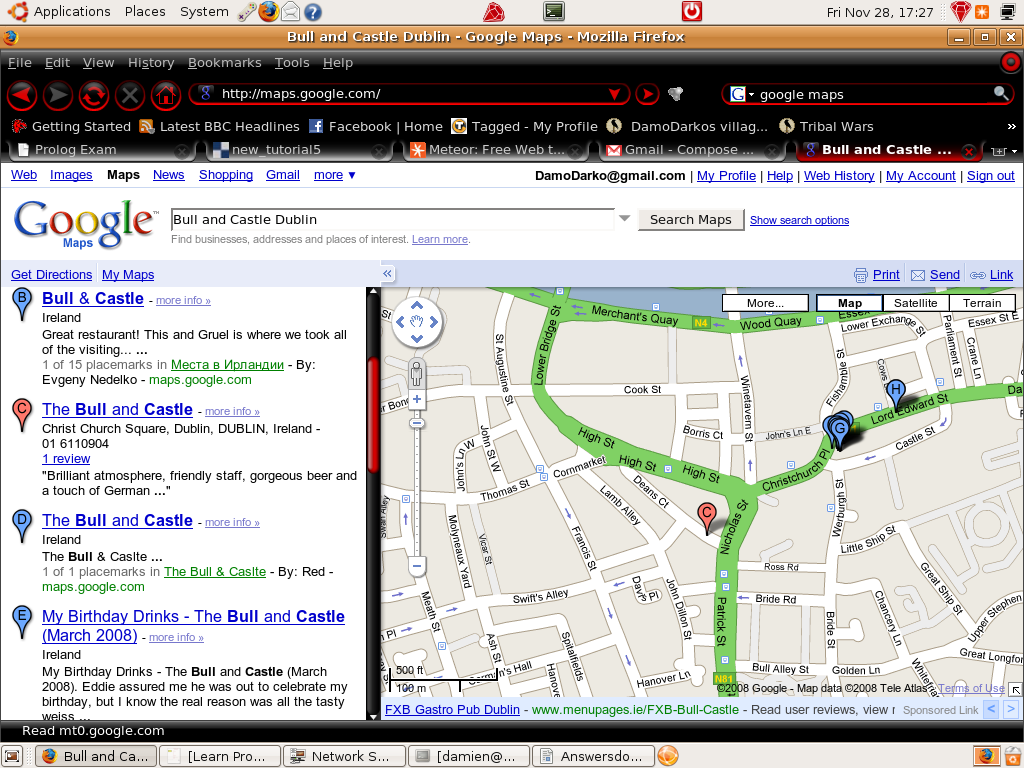Screen dimensions: 1024x768
Task: Click the browser Reload icon
Action: point(94,95)
